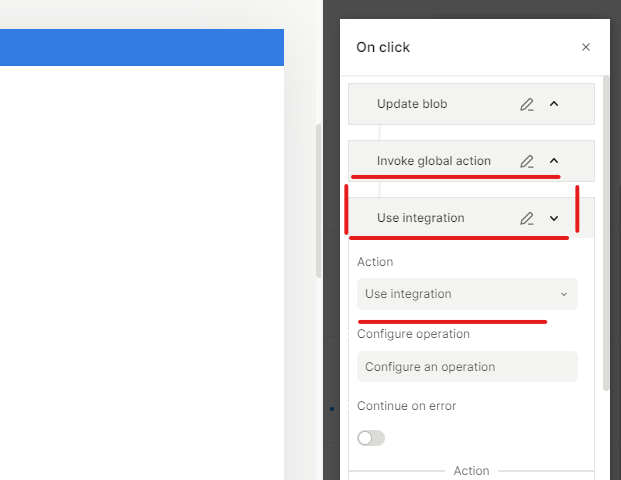
Task: Open the Action dropdown showing Use integration
Action: 467,294
